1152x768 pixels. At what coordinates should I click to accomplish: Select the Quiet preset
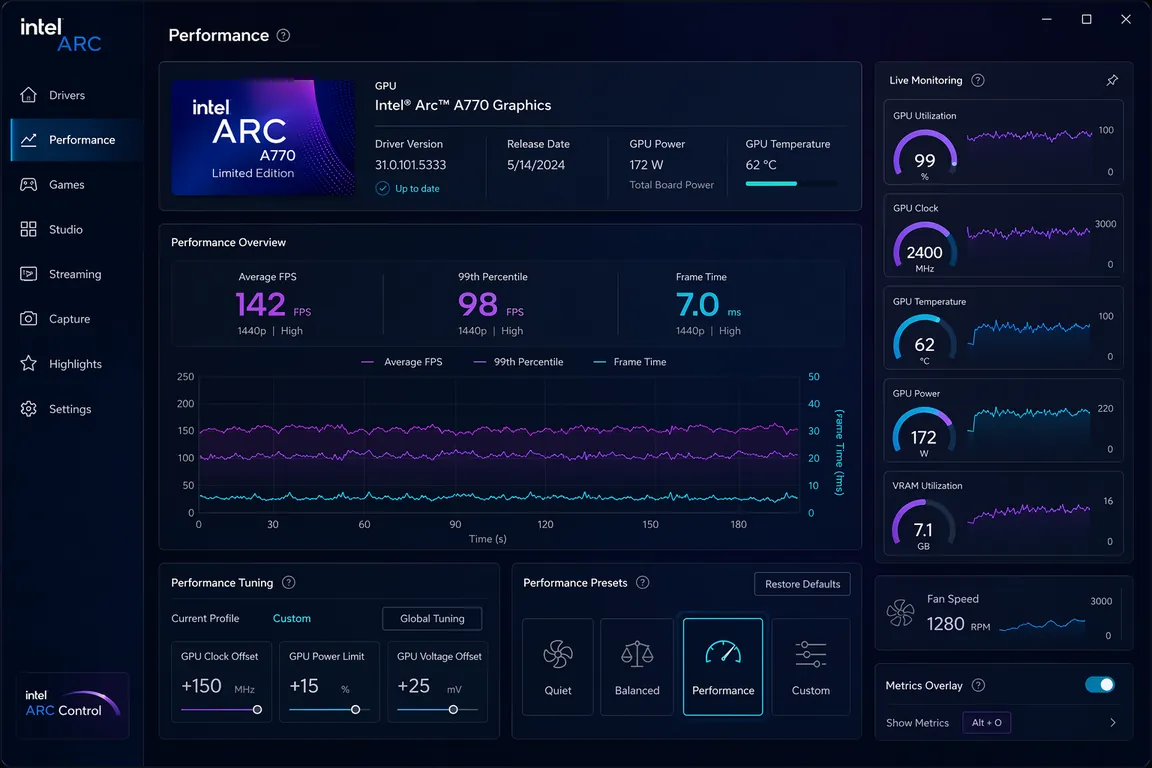(x=558, y=667)
